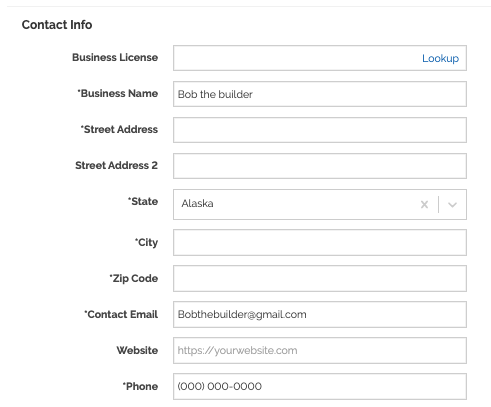
Task: Select the Zip Code input field
Action: pos(320,278)
